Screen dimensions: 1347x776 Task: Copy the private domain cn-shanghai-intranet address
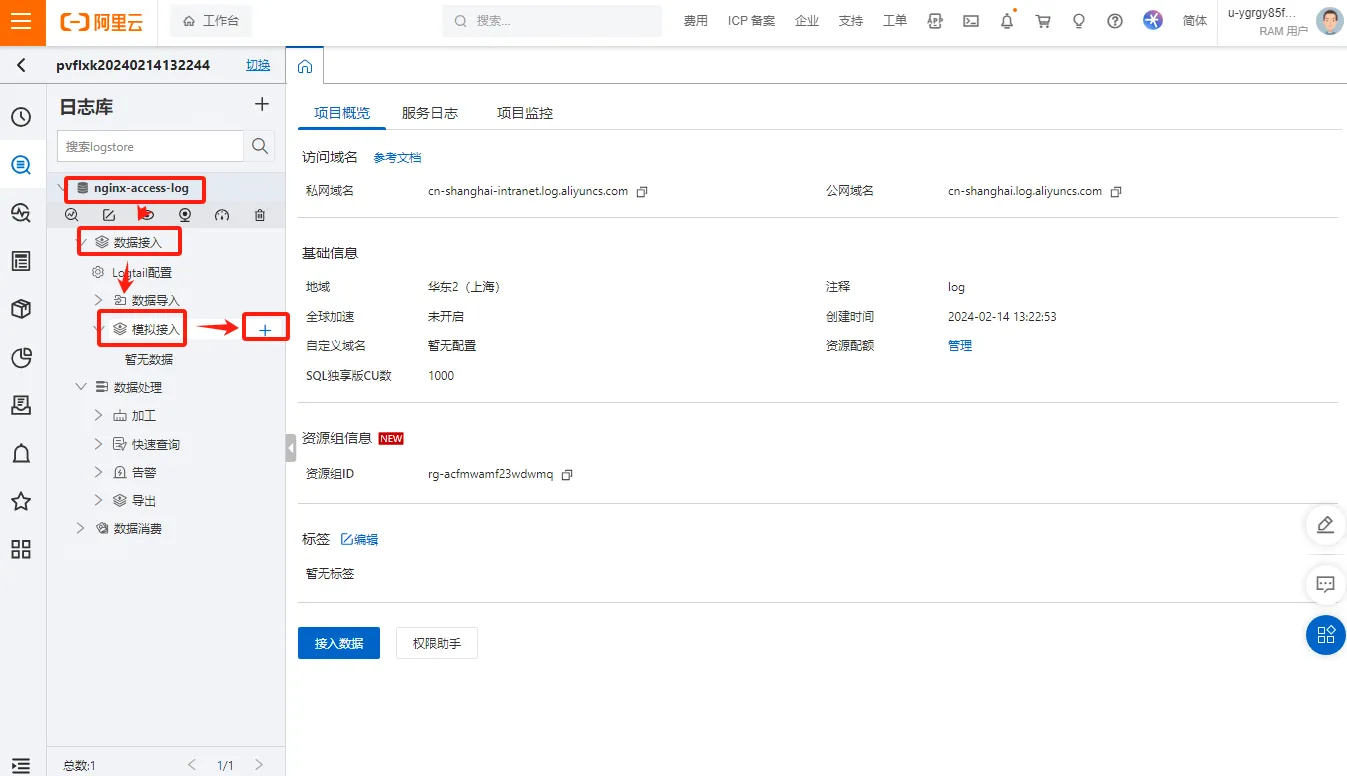642,191
